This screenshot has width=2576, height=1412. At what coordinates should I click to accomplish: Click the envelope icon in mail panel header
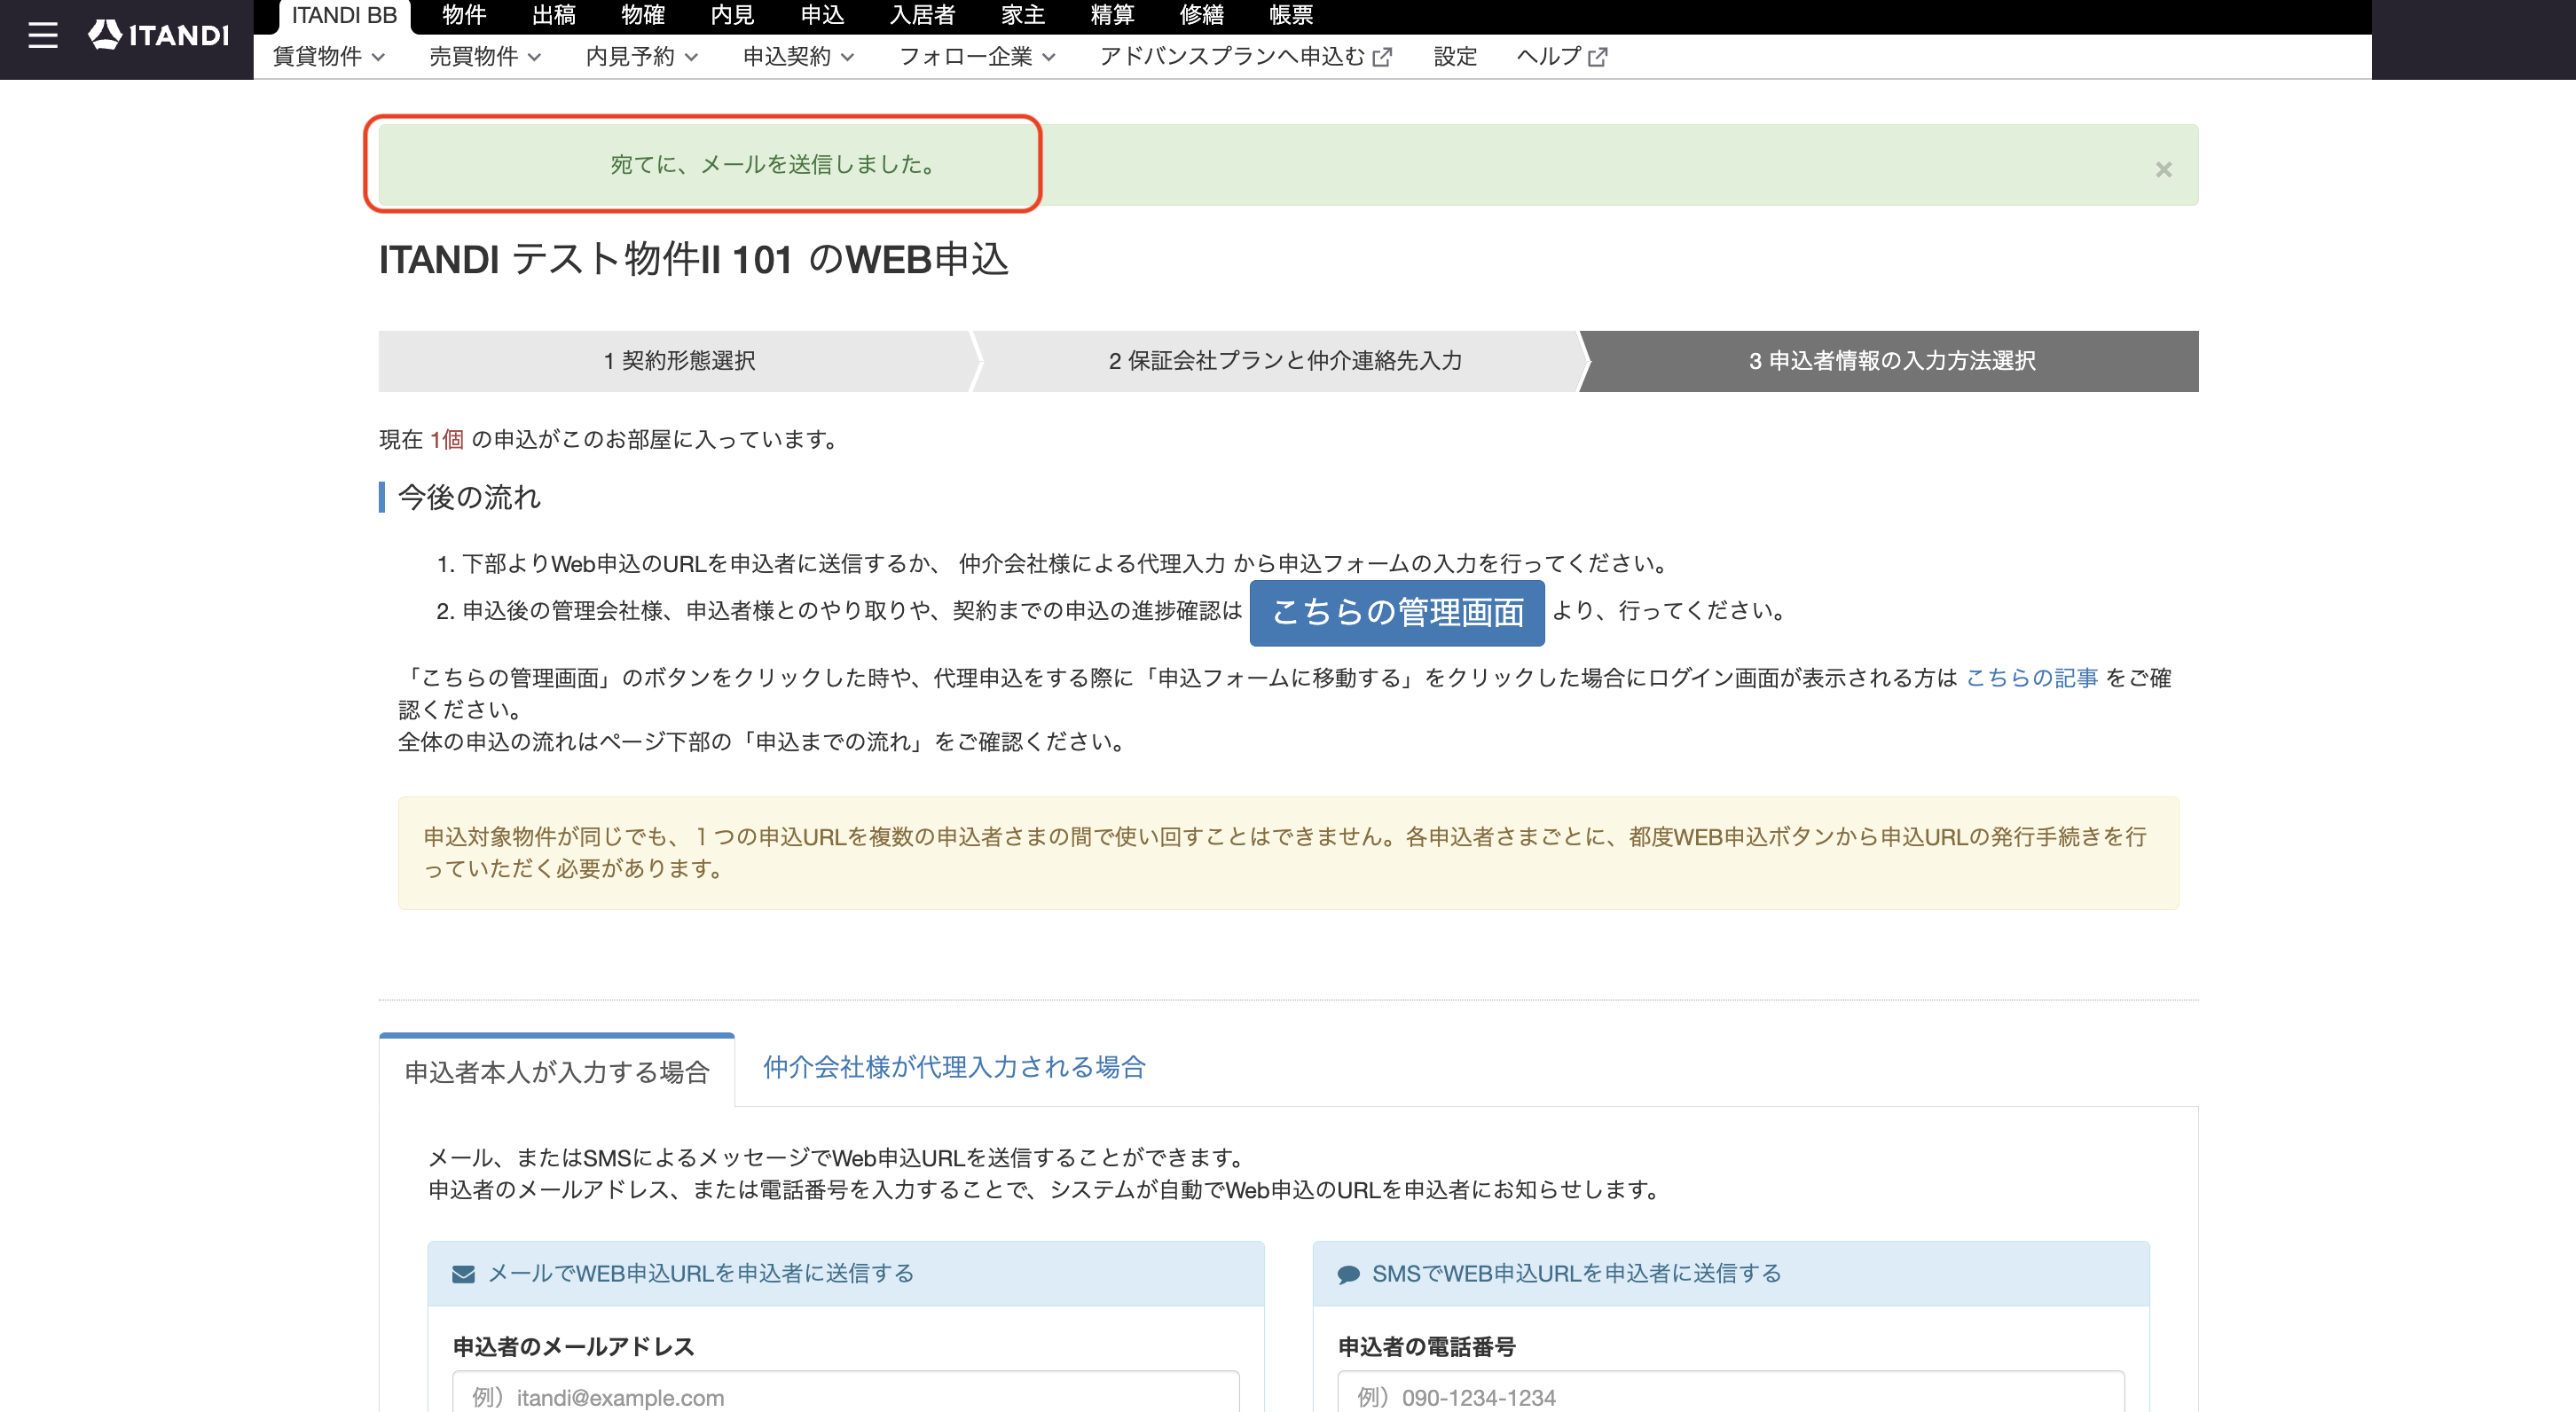(x=463, y=1274)
